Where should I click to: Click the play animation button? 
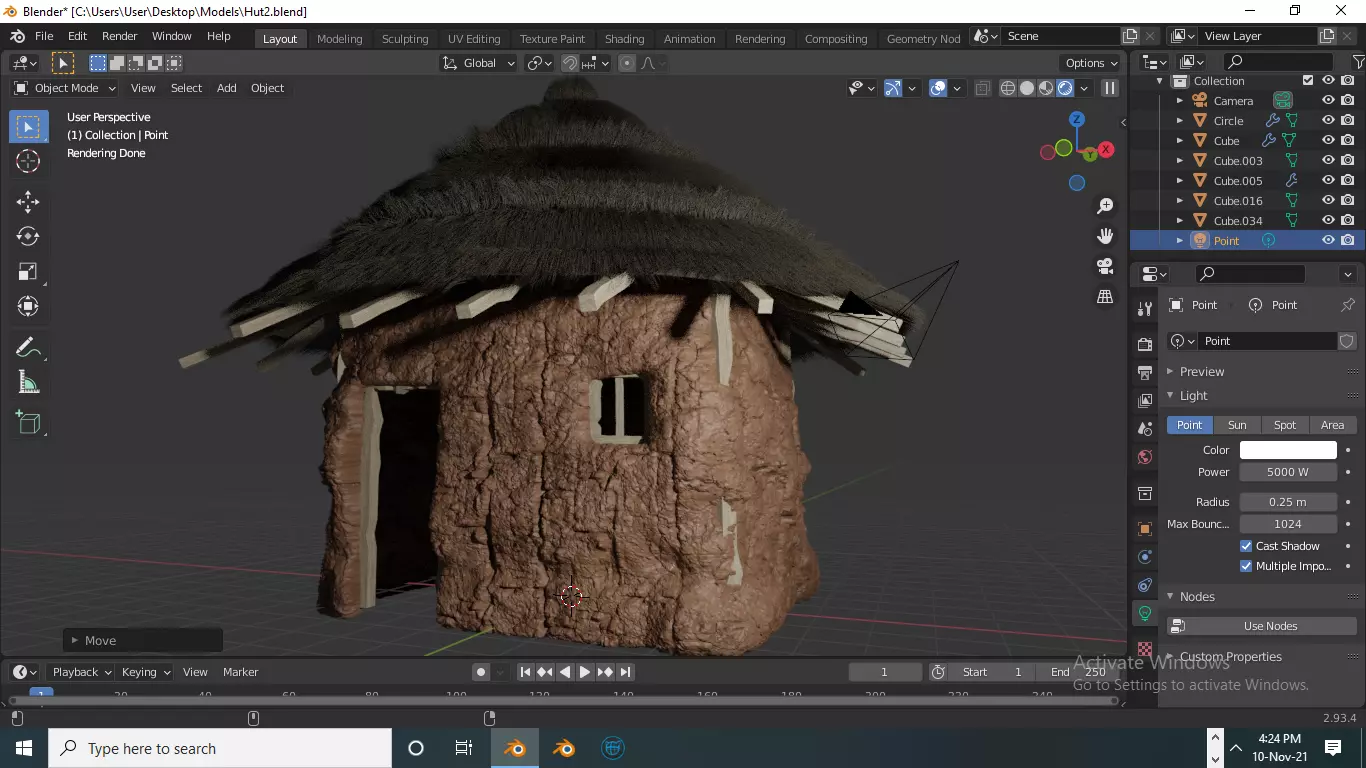pos(585,672)
